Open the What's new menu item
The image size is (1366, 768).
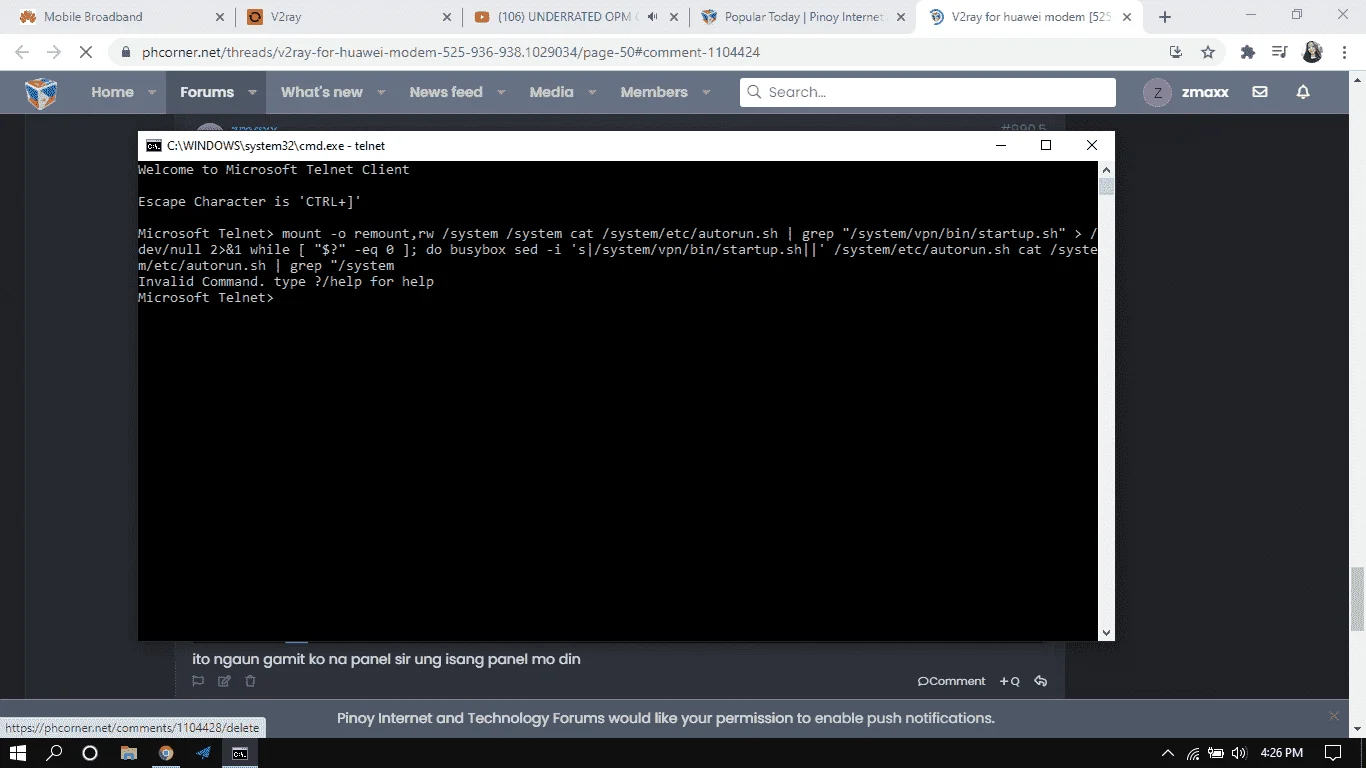pos(322,92)
